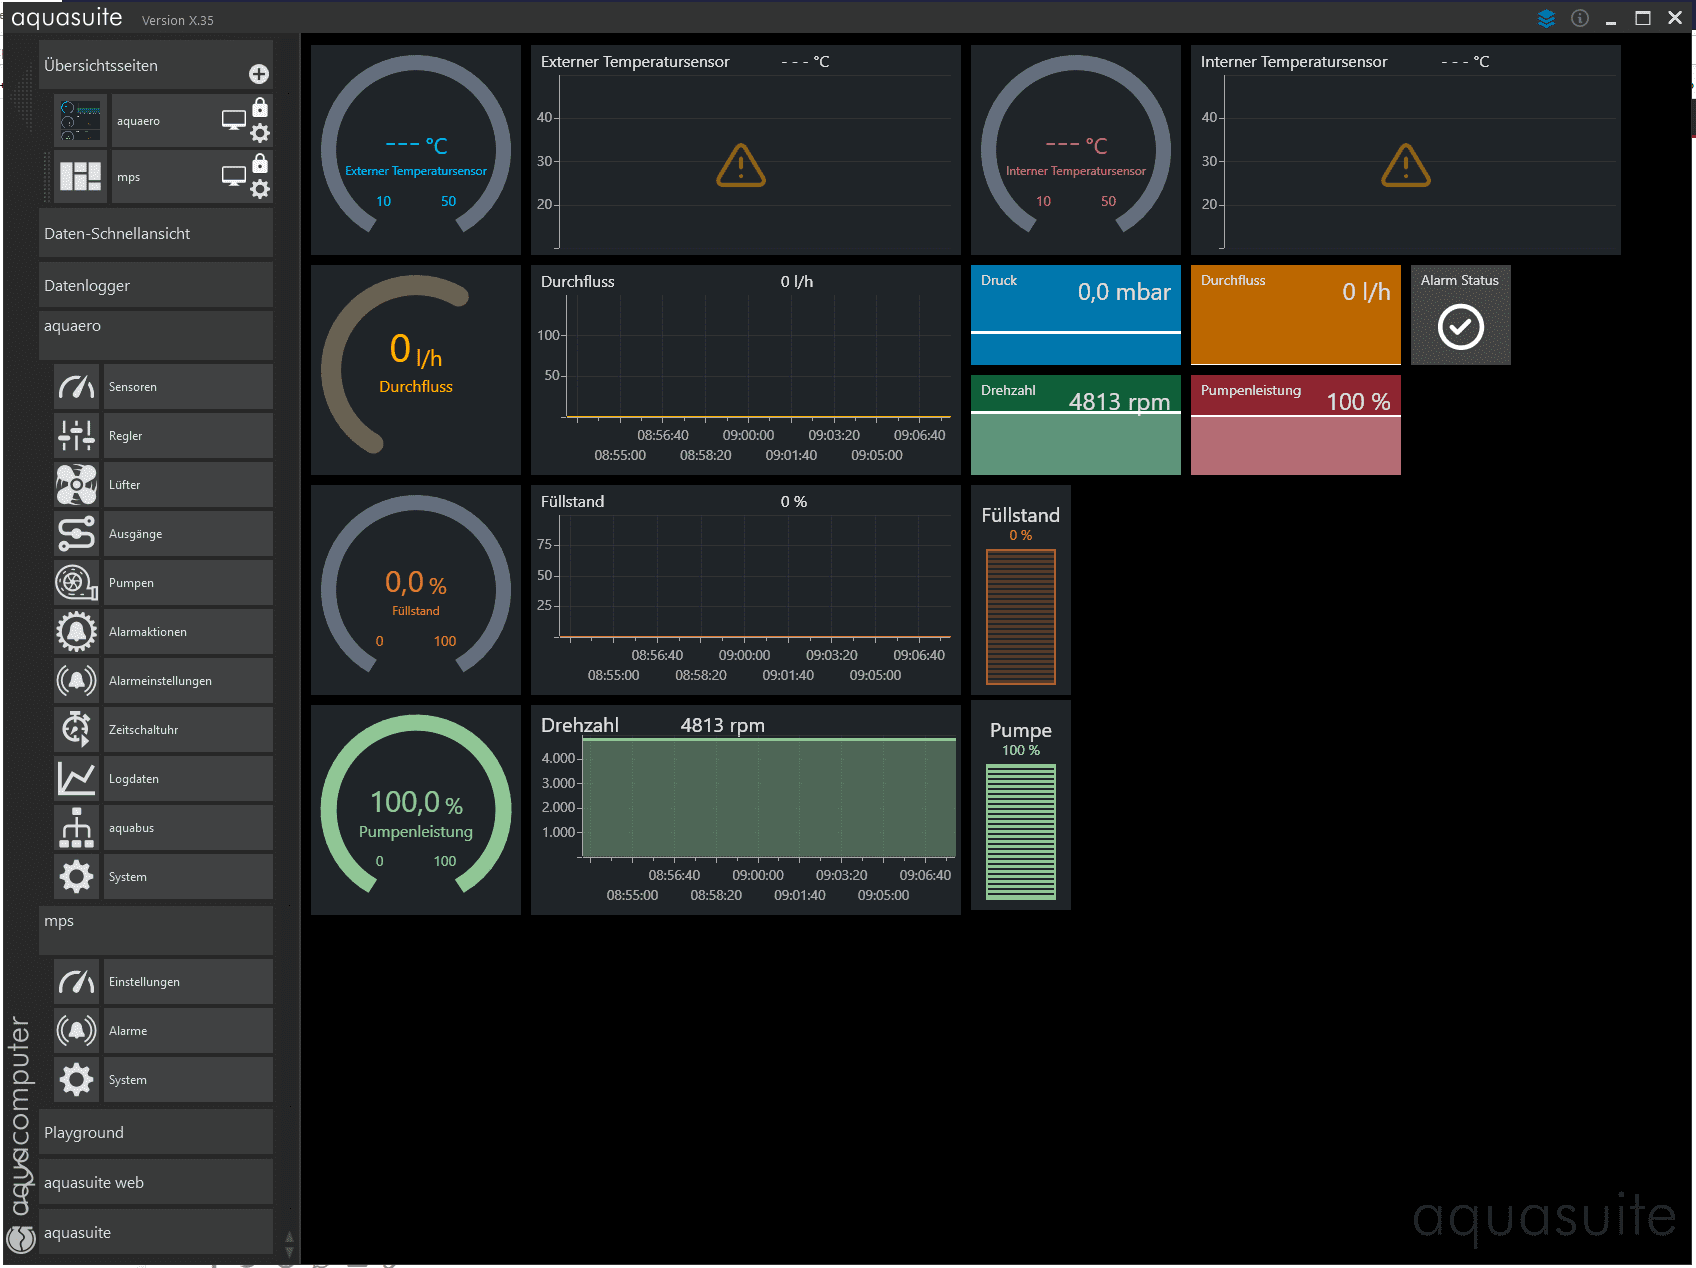The height and width of the screenshot is (1268, 1696).
Task: Open the aquaero overview page thumbnail
Action: click(79, 121)
